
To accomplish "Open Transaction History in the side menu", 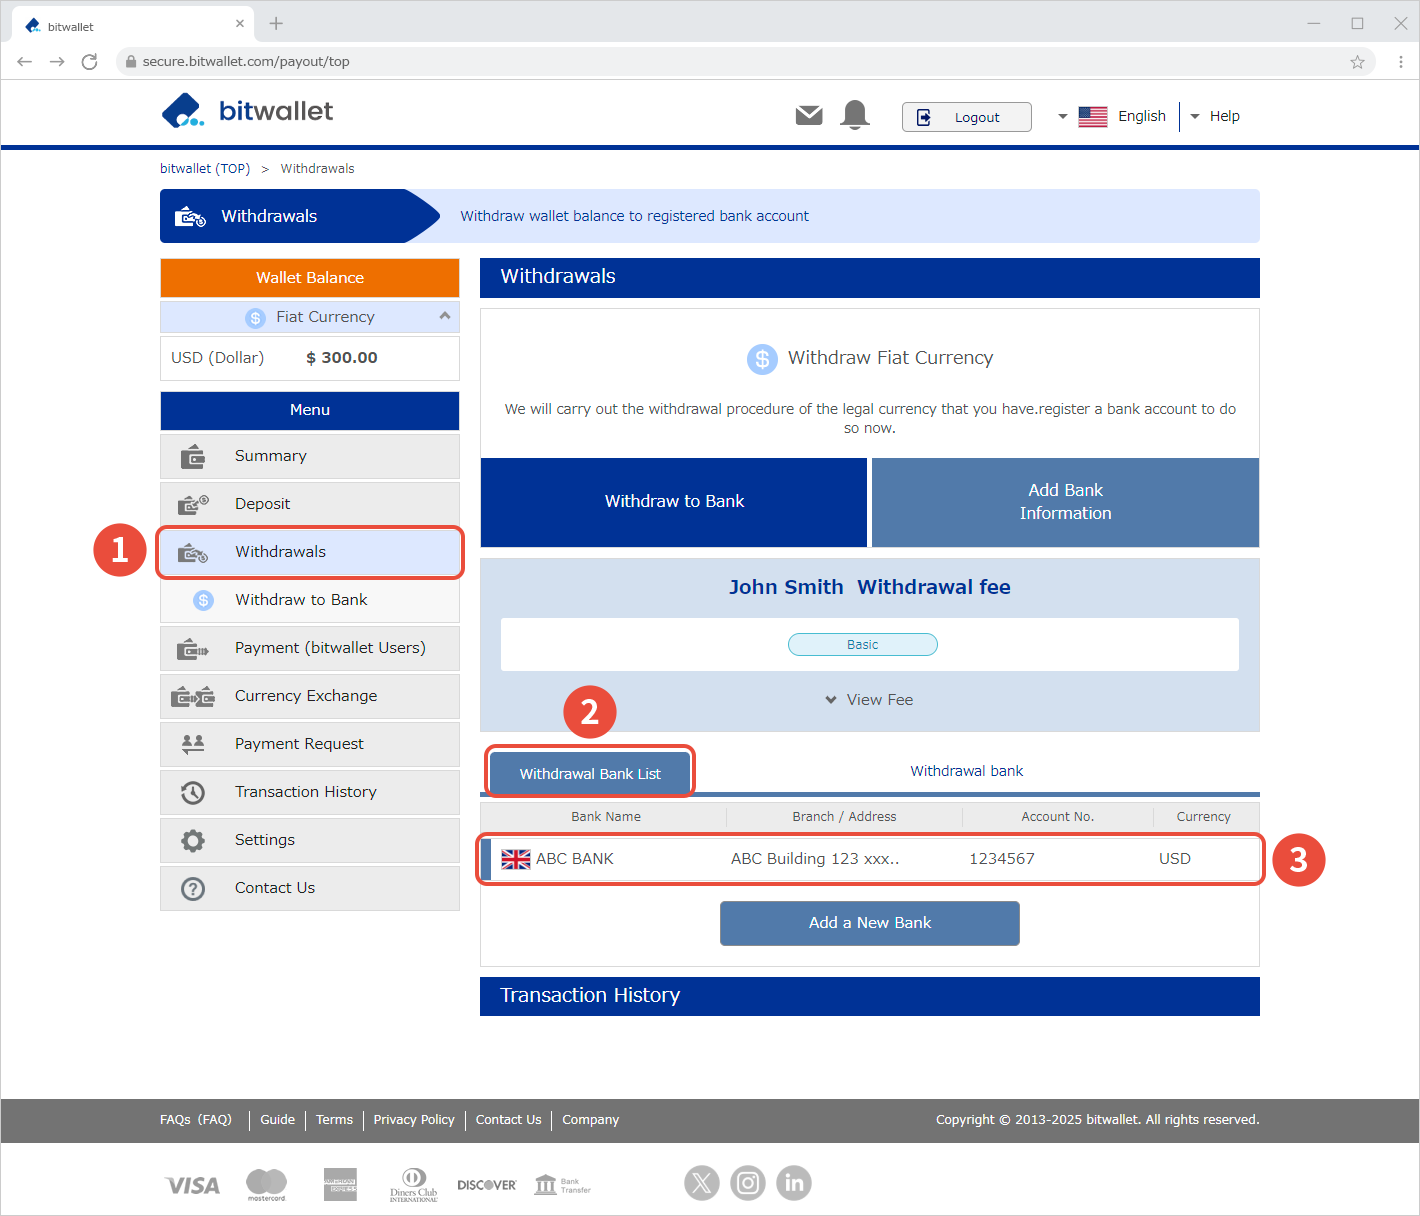I will coord(306,792).
